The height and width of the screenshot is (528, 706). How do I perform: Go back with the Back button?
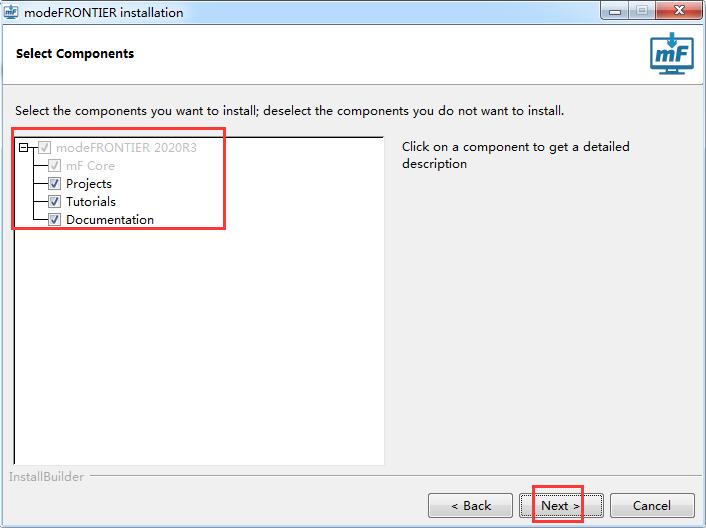[470, 505]
